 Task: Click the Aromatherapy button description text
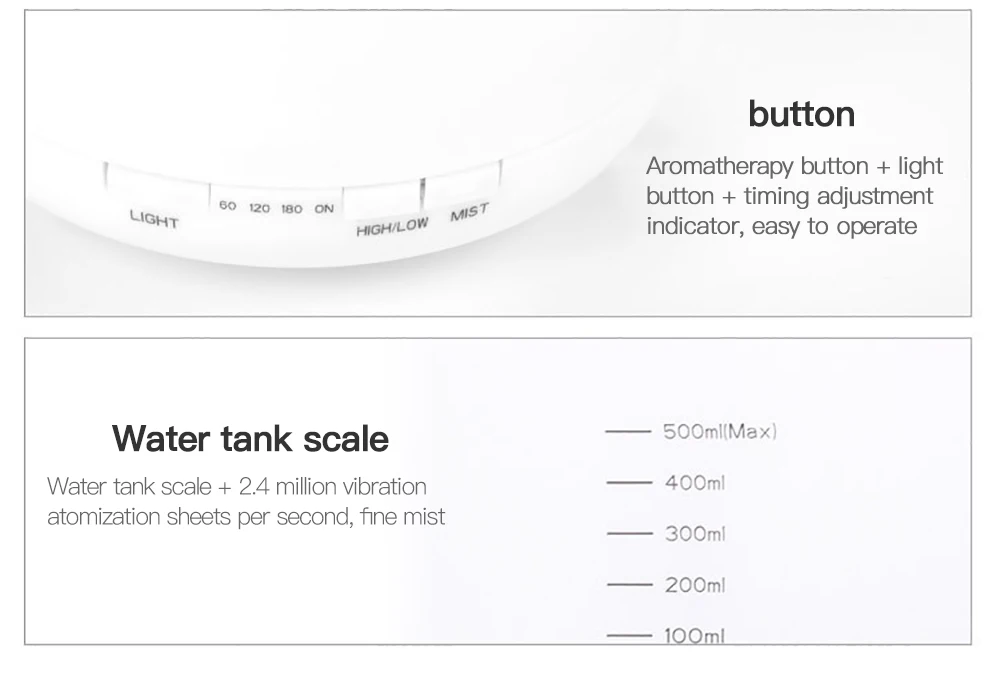tap(795, 196)
